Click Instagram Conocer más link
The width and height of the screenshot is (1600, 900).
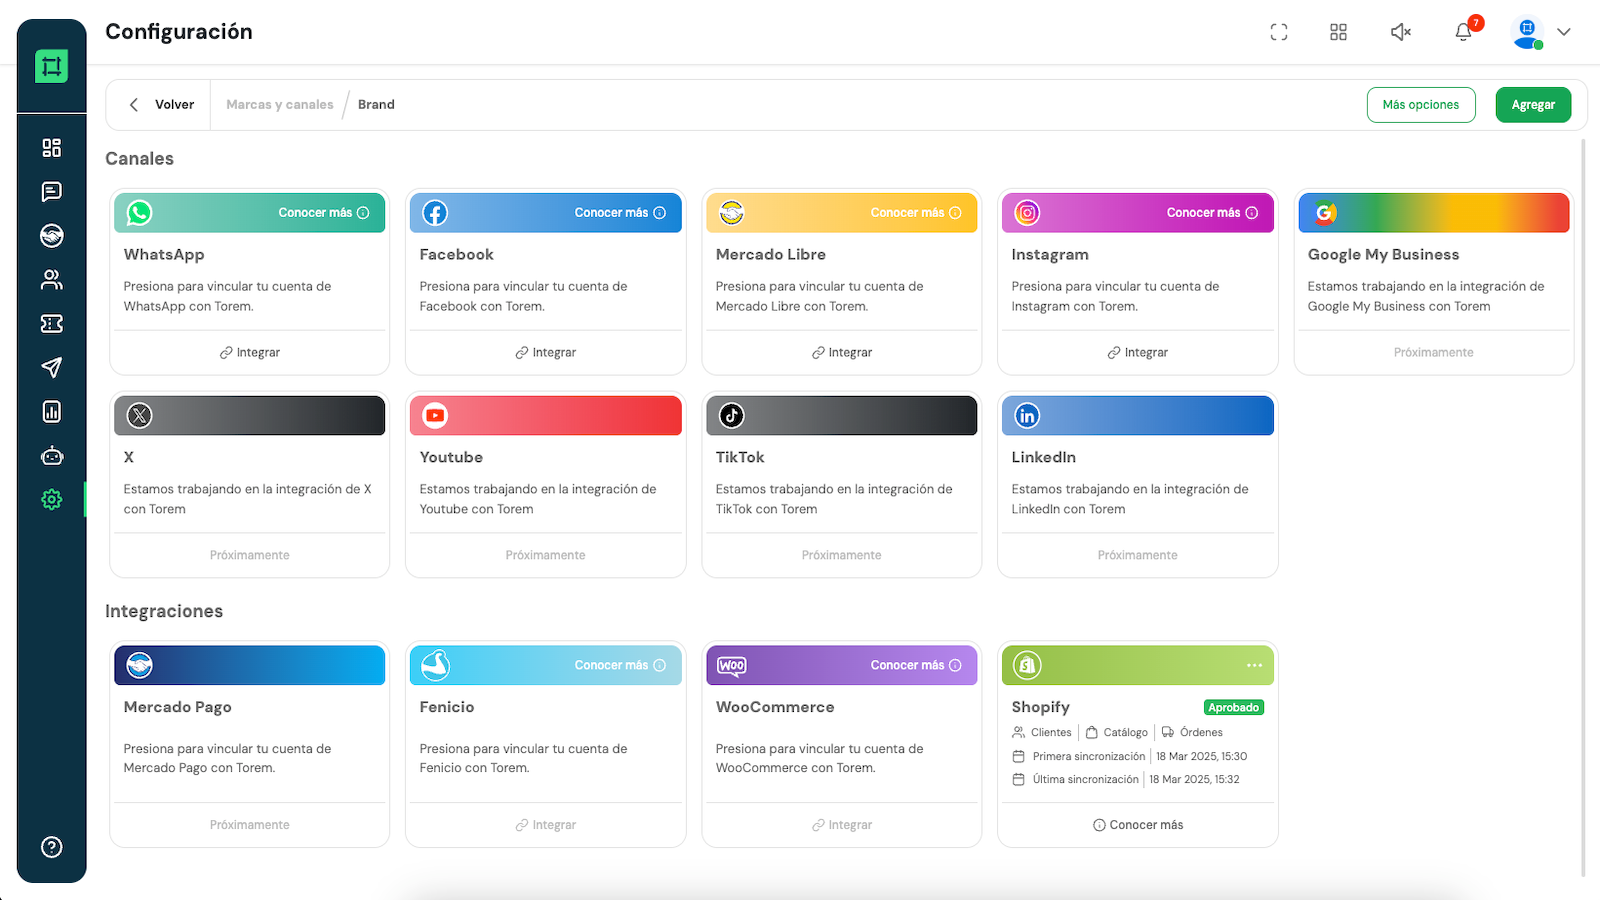[x=1212, y=213]
